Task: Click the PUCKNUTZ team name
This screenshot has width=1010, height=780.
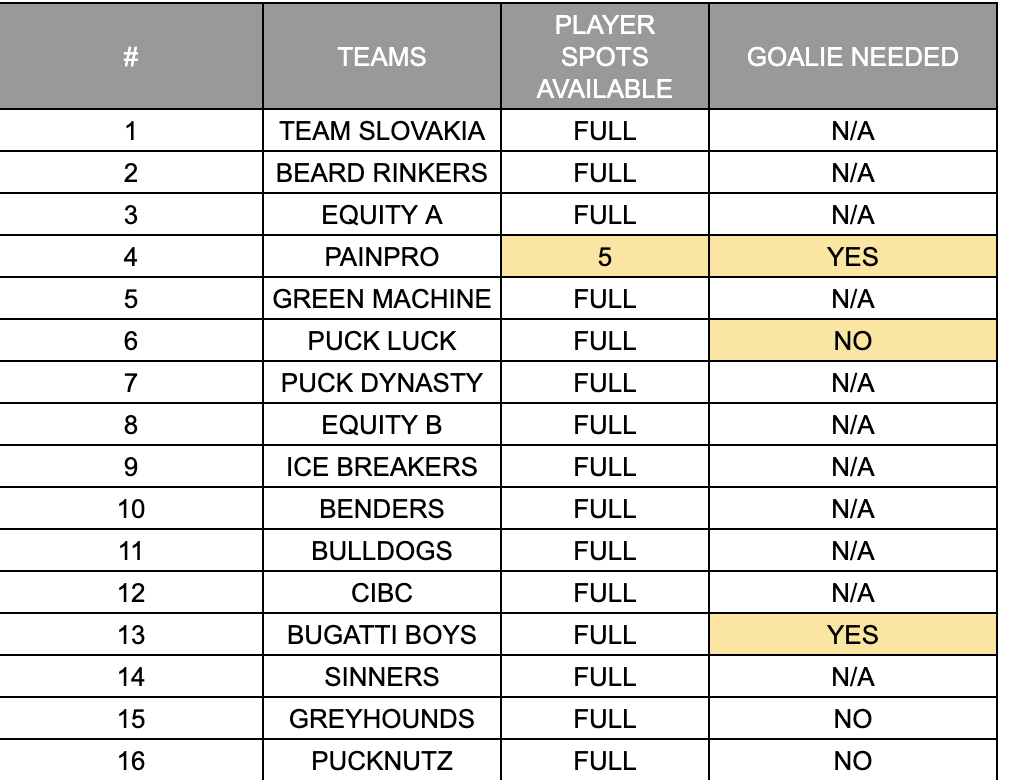Action: coord(382,761)
